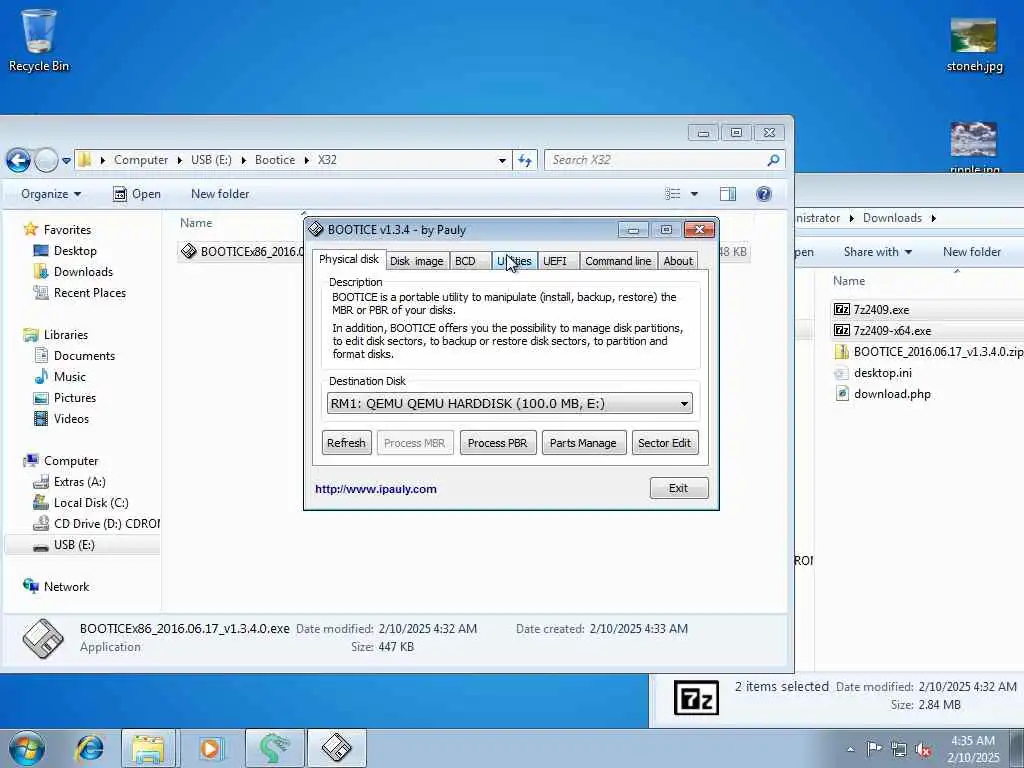Switch to the Command line tab
This screenshot has height=768, width=1024.
coord(618,261)
